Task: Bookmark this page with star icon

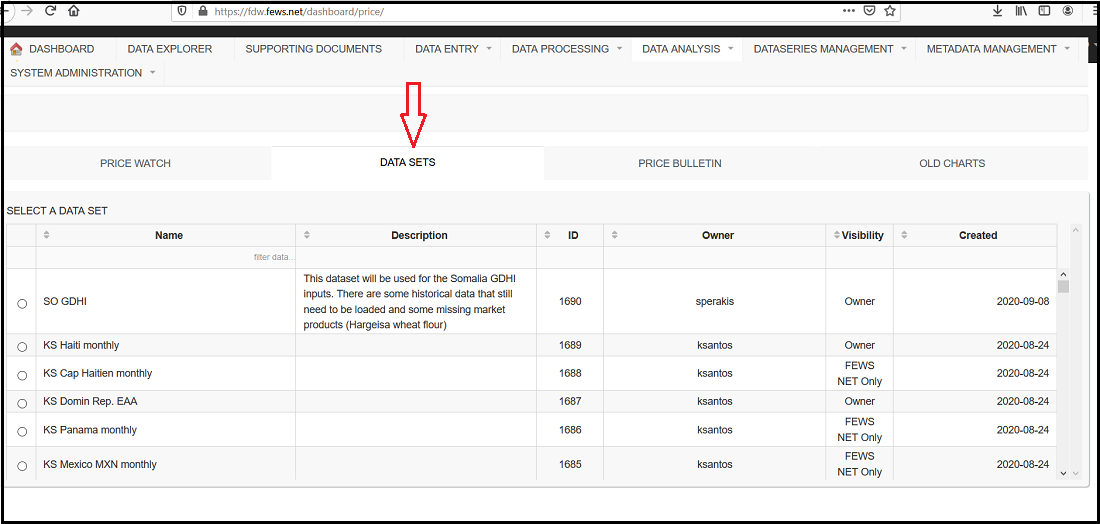Action: (x=890, y=11)
